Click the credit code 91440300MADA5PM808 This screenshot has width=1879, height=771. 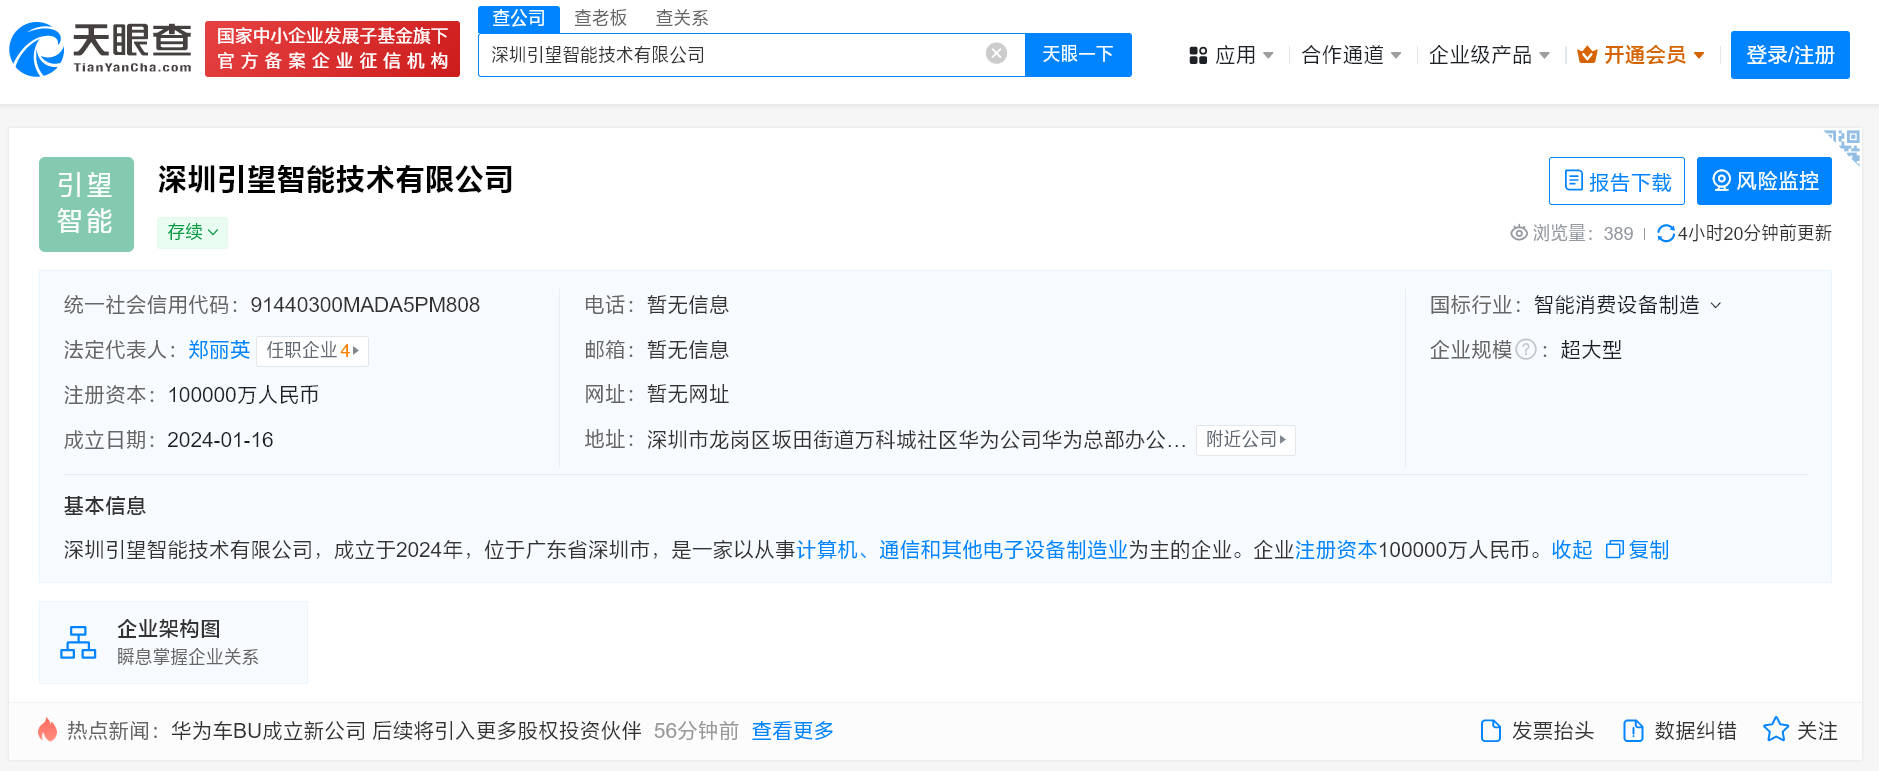point(365,305)
